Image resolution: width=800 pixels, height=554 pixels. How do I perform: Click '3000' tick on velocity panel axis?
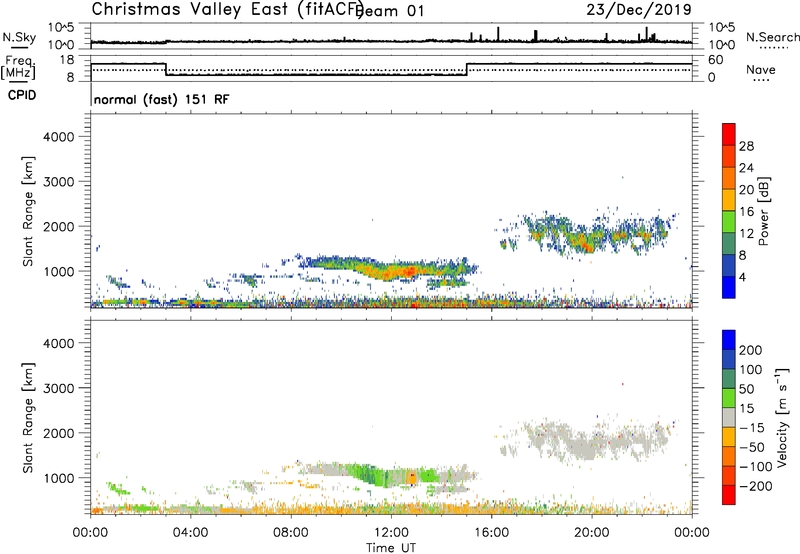coord(59,388)
